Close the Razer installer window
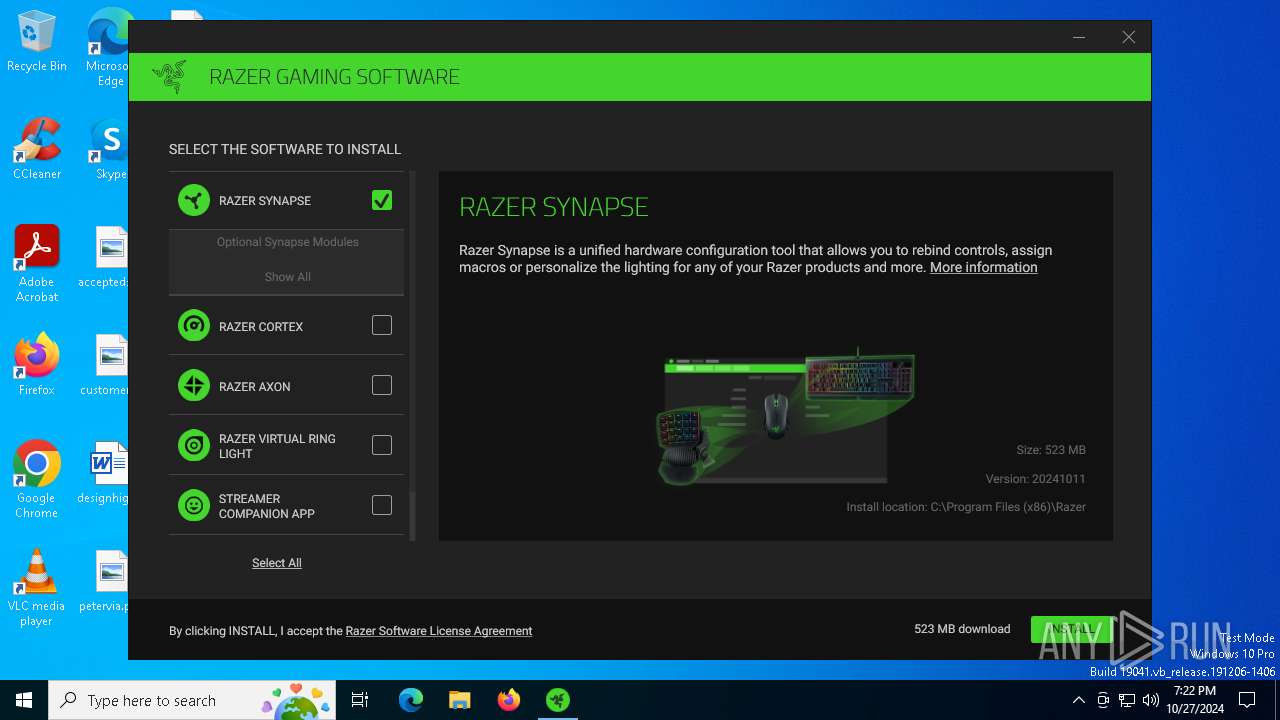The image size is (1280, 720). (1128, 37)
